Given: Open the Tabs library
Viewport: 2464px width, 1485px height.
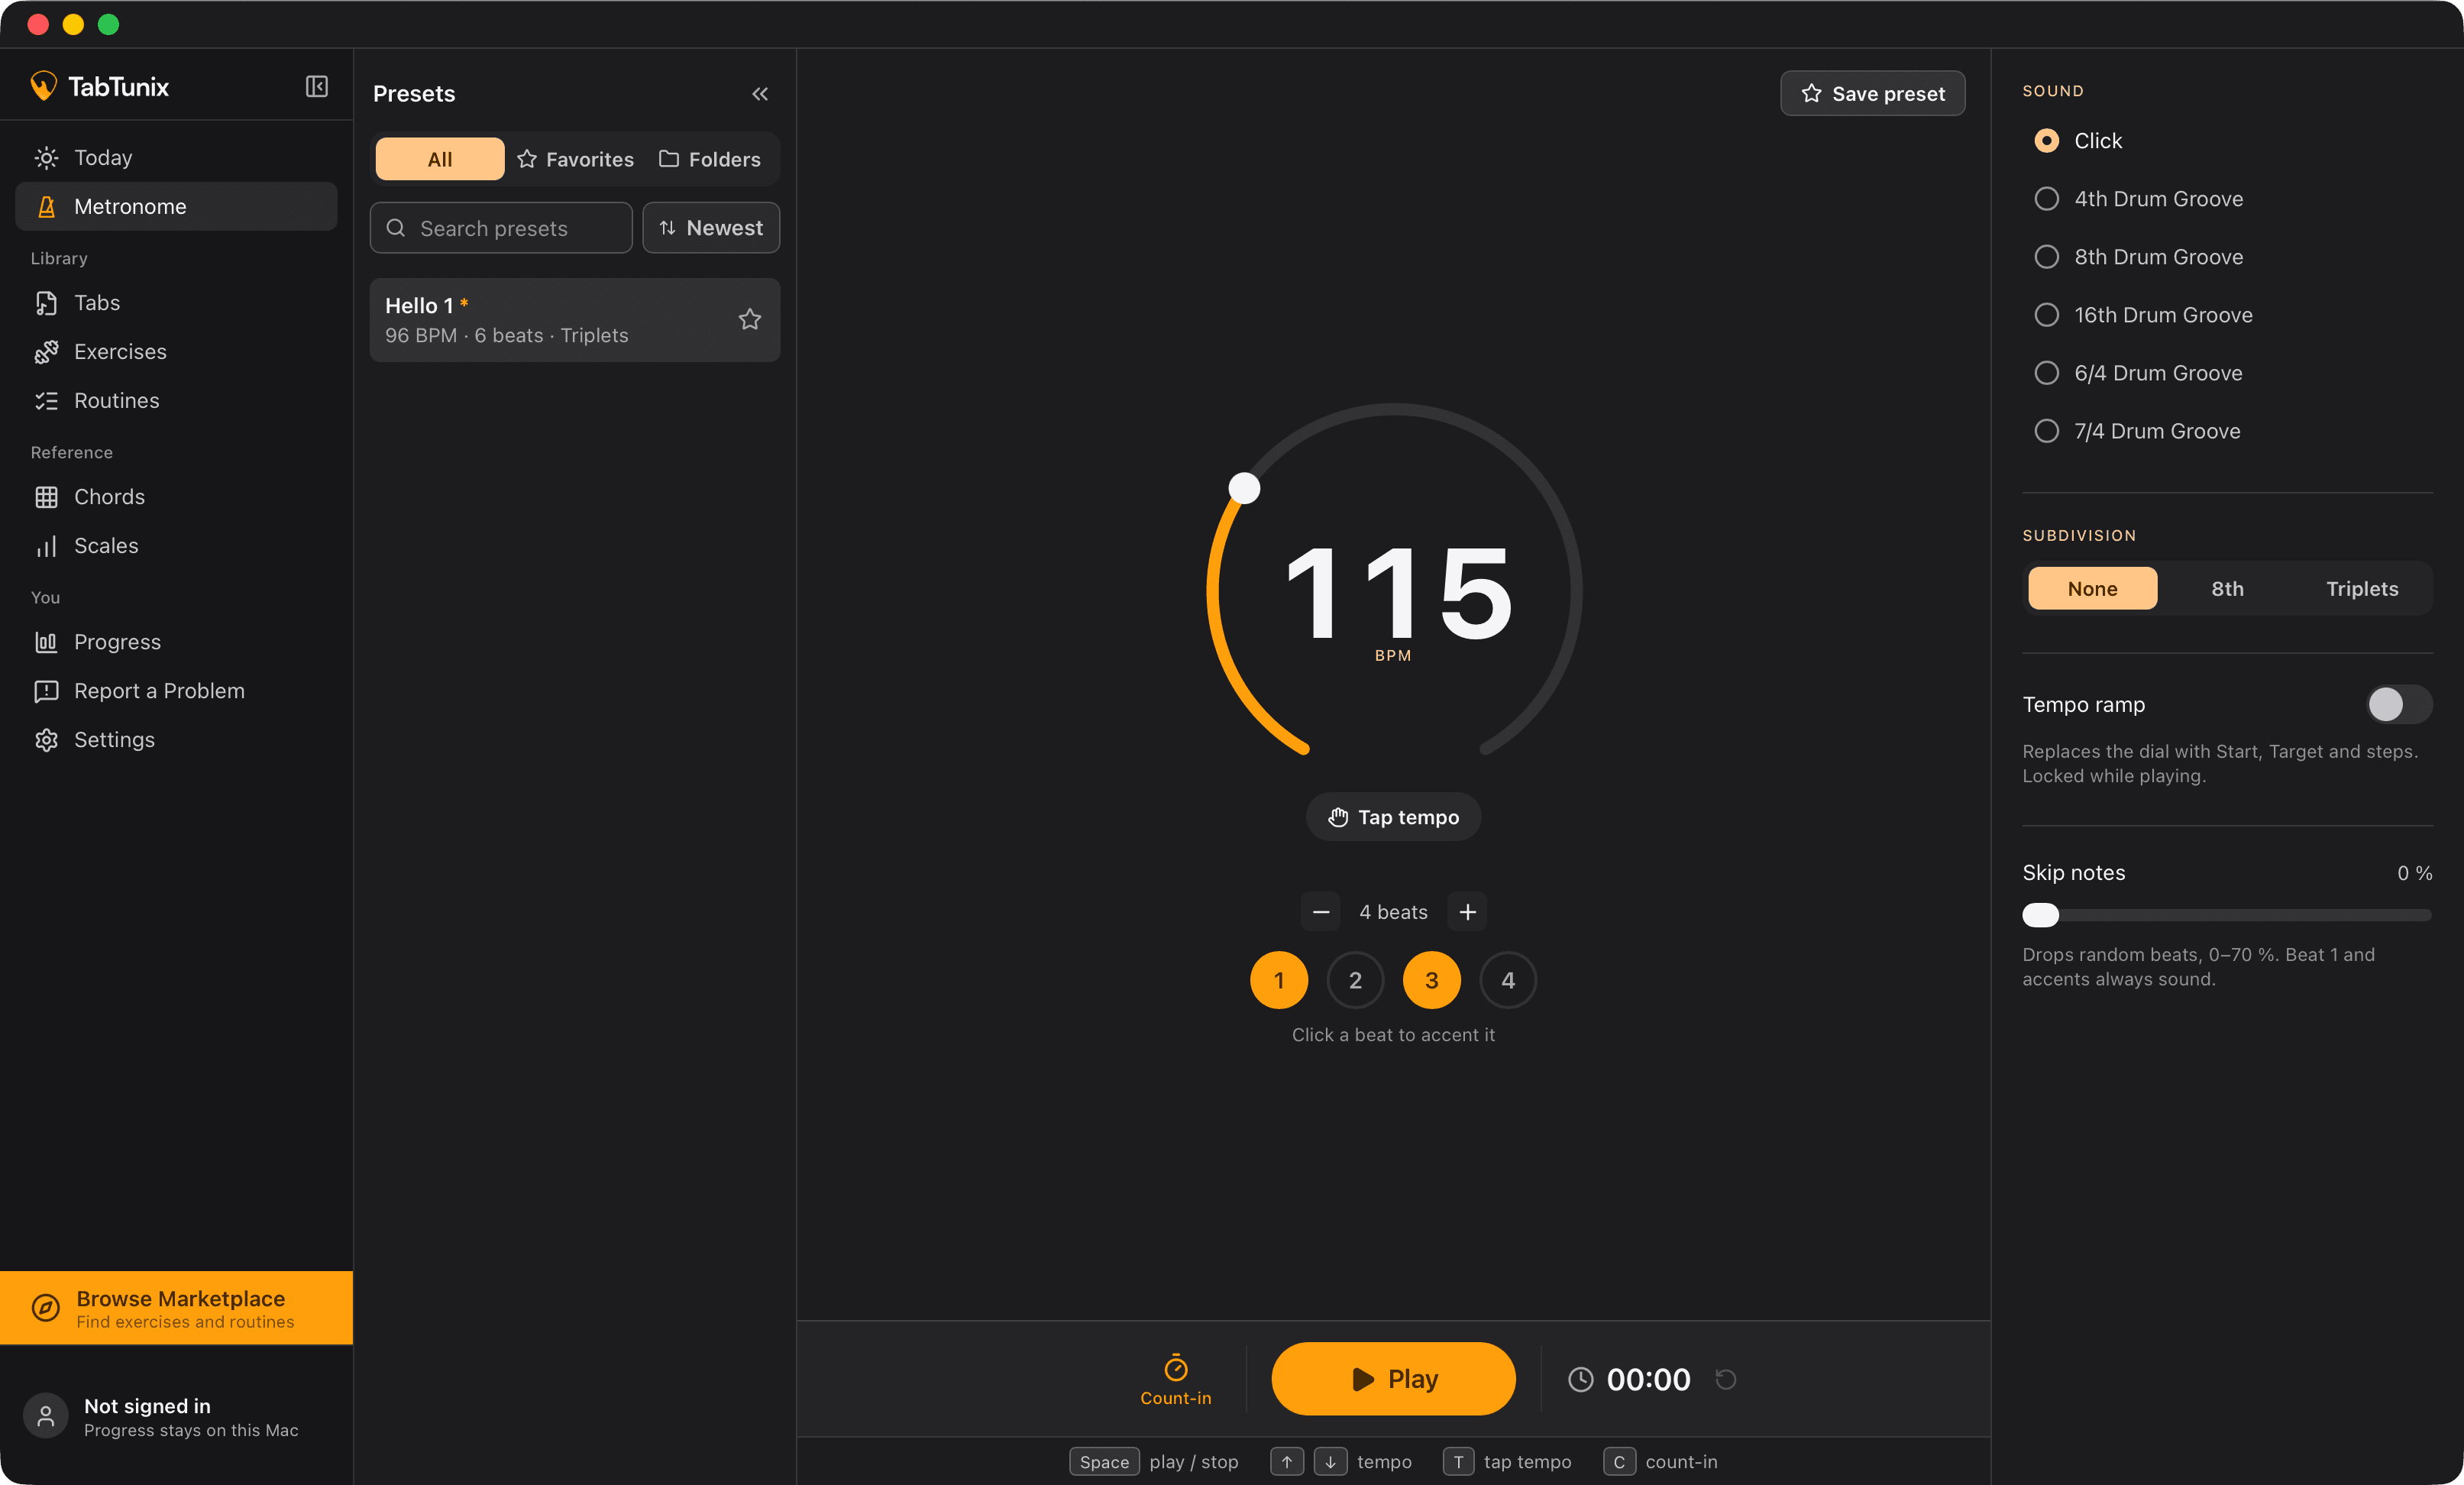Looking at the screenshot, I should tap(176, 303).
